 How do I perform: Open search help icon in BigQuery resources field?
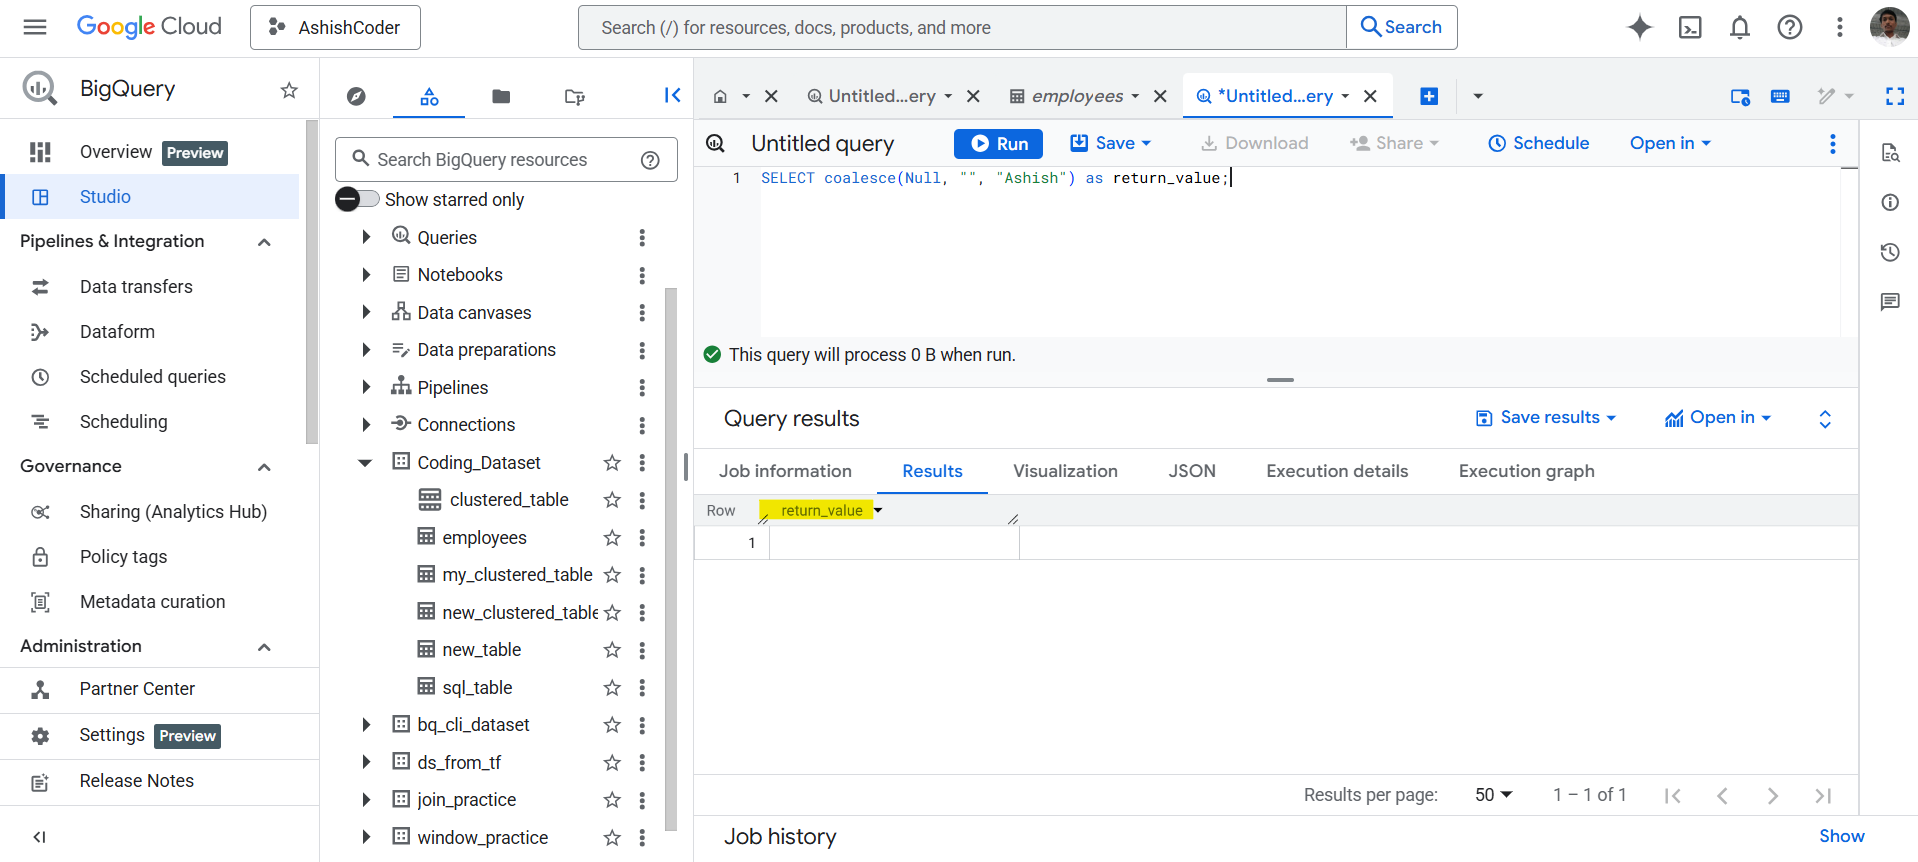[x=650, y=160]
